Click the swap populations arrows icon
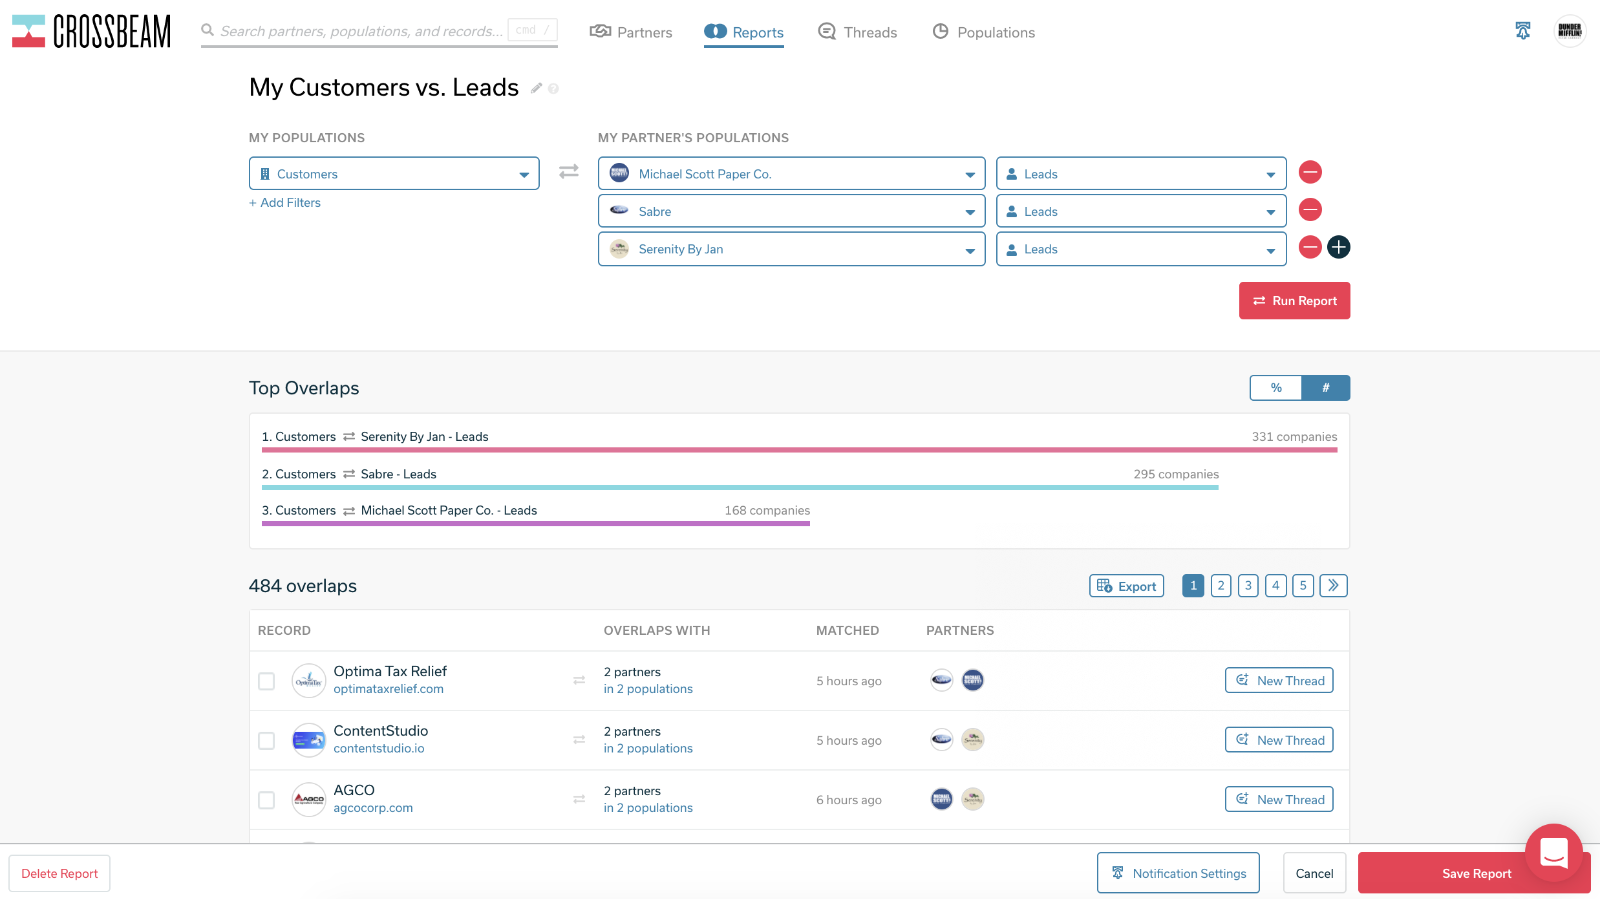The image size is (1600, 900). pyautogui.click(x=569, y=172)
